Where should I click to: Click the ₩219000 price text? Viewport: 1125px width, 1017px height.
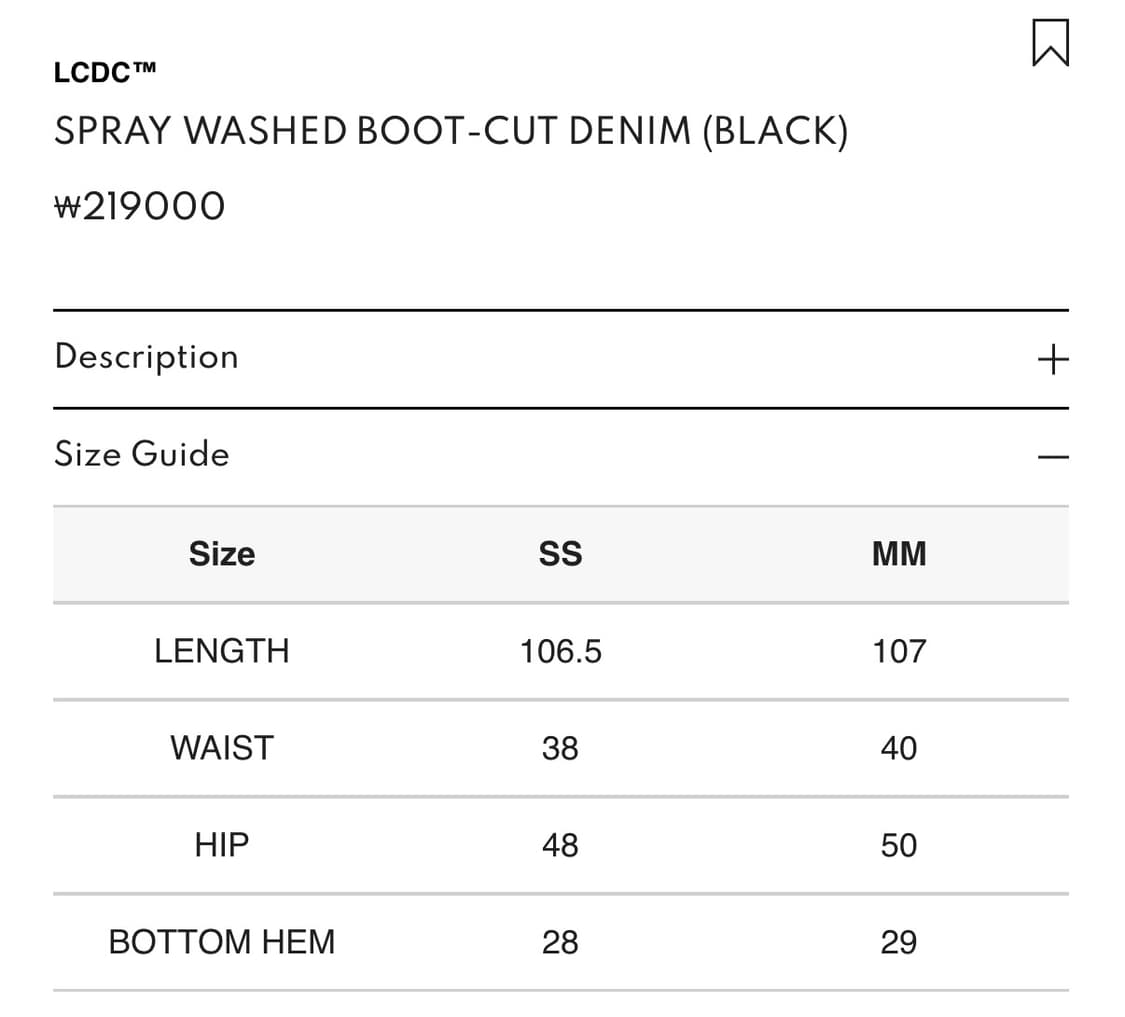(x=140, y=207)
